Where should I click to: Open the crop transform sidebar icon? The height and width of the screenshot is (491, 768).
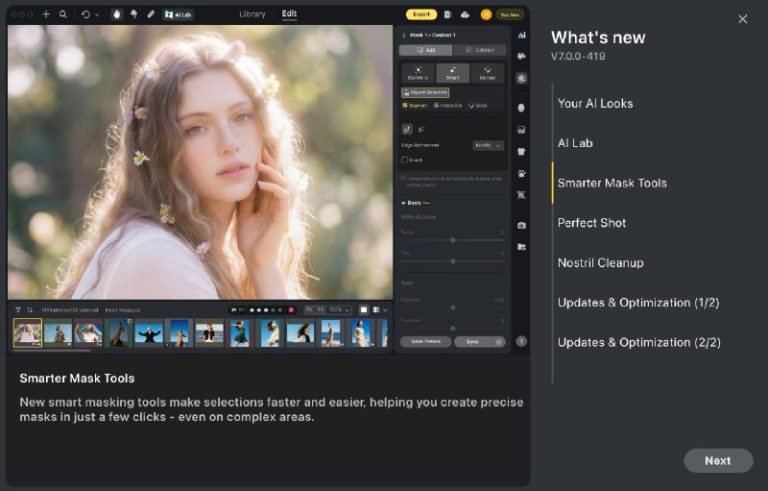click(522, 195)
